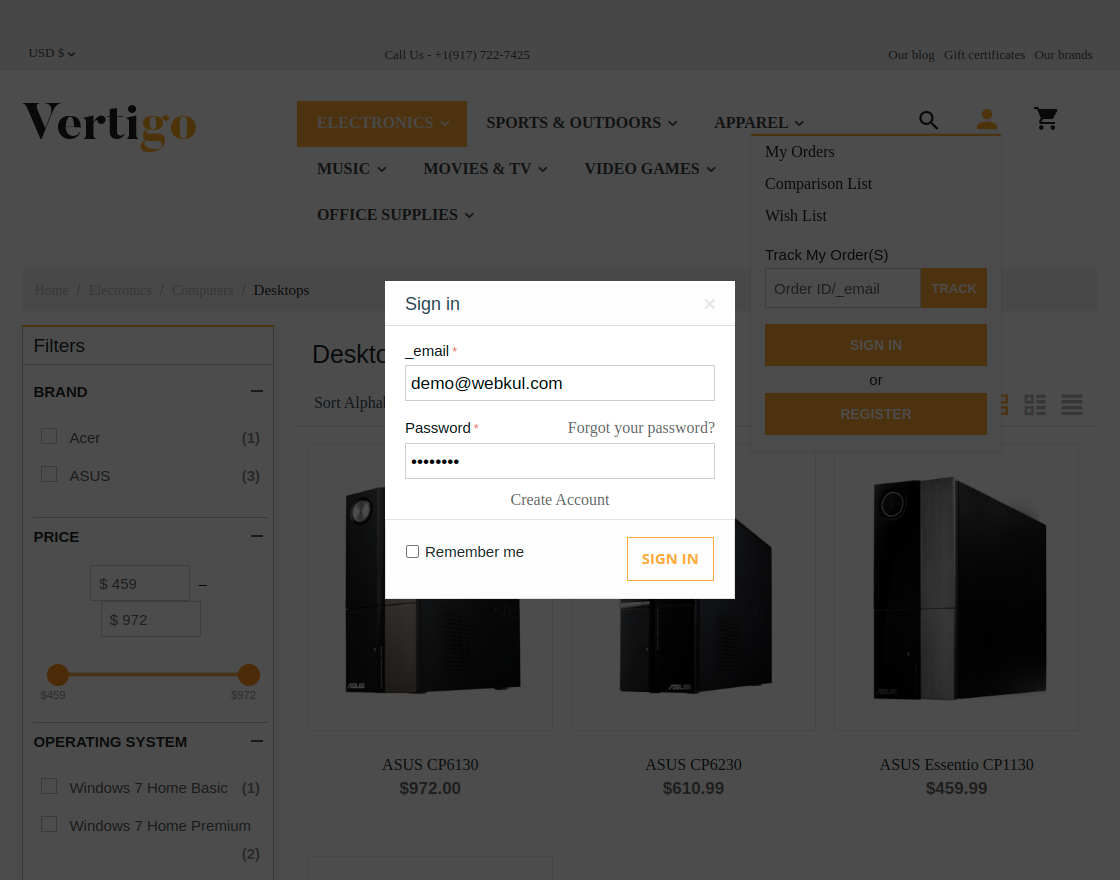1120x880 pixels.
Task: Check the Windows 7 Home Basic filter
Action: [x=49, y=786]
